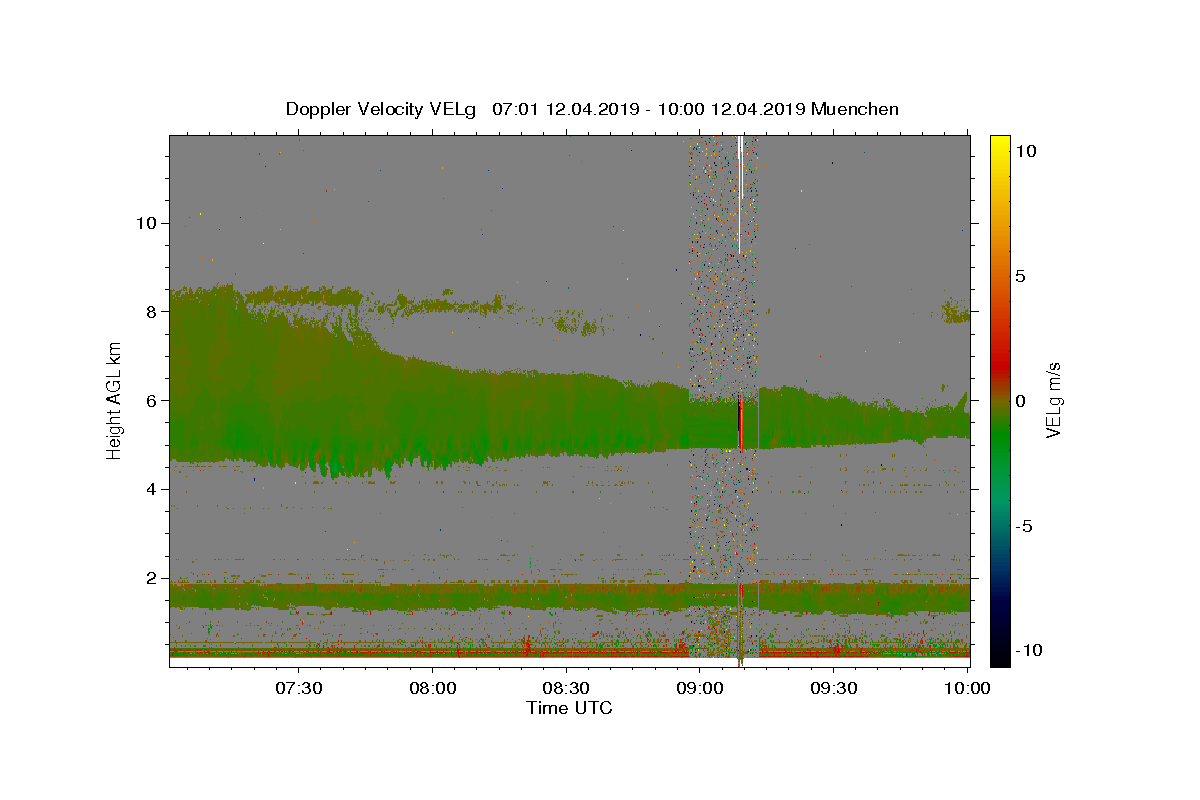Click the colorbar tick value '0'
The width and height of the screenshot is (1200, 800).
[x=1022, y=400]
